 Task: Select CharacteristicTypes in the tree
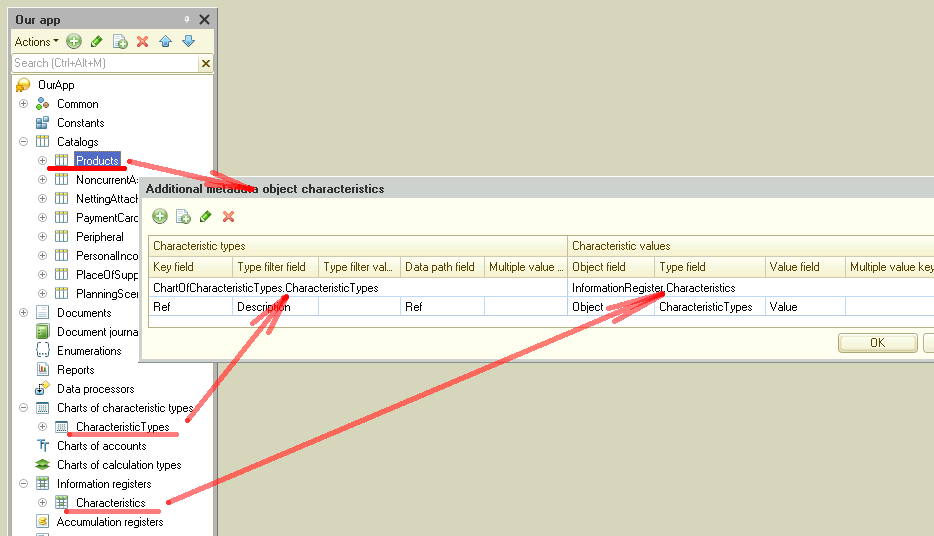point(122,427)
